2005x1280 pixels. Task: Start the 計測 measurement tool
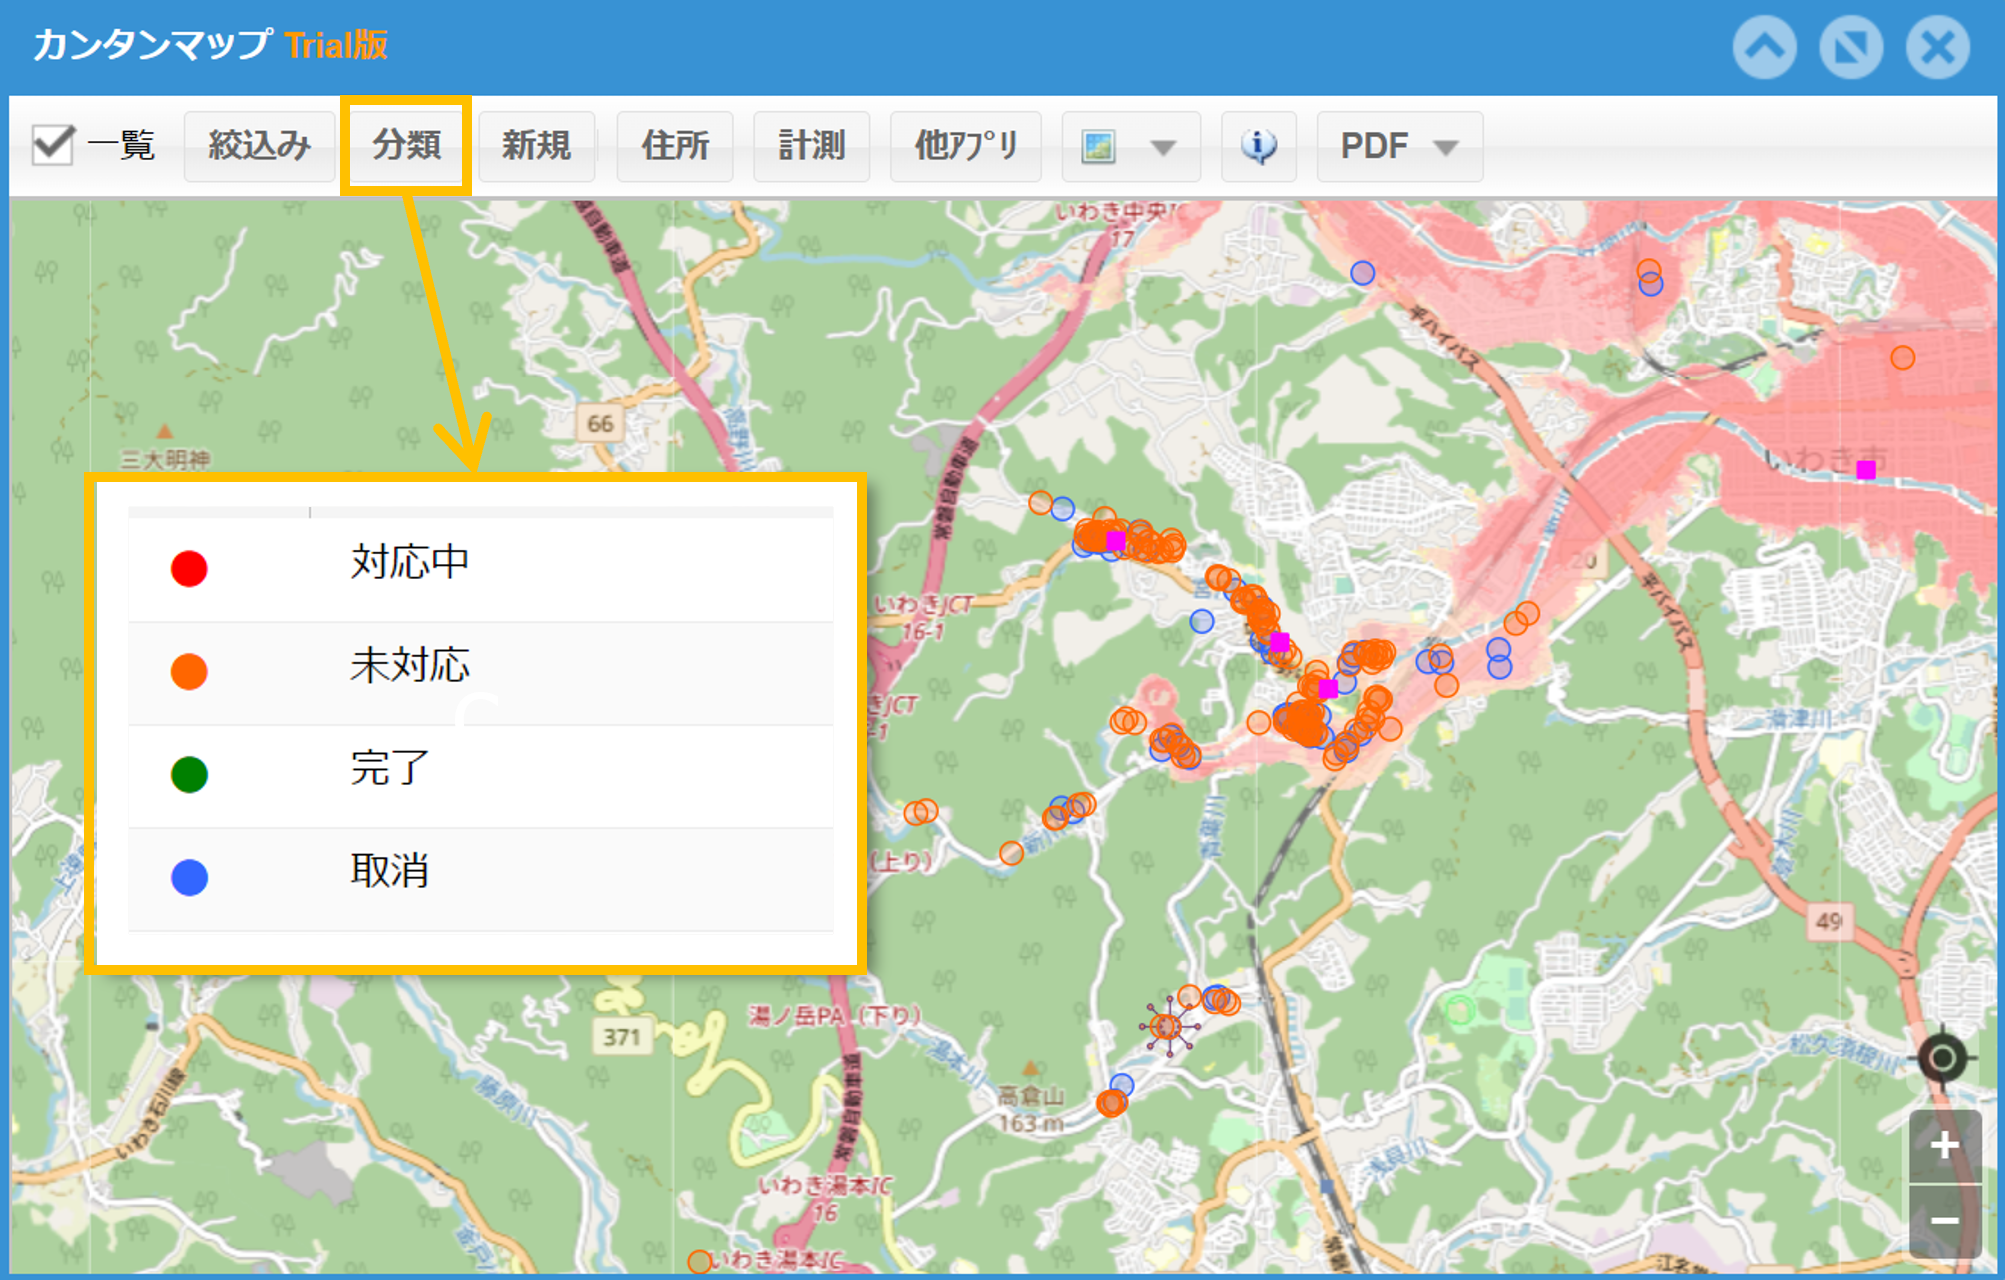811,146
